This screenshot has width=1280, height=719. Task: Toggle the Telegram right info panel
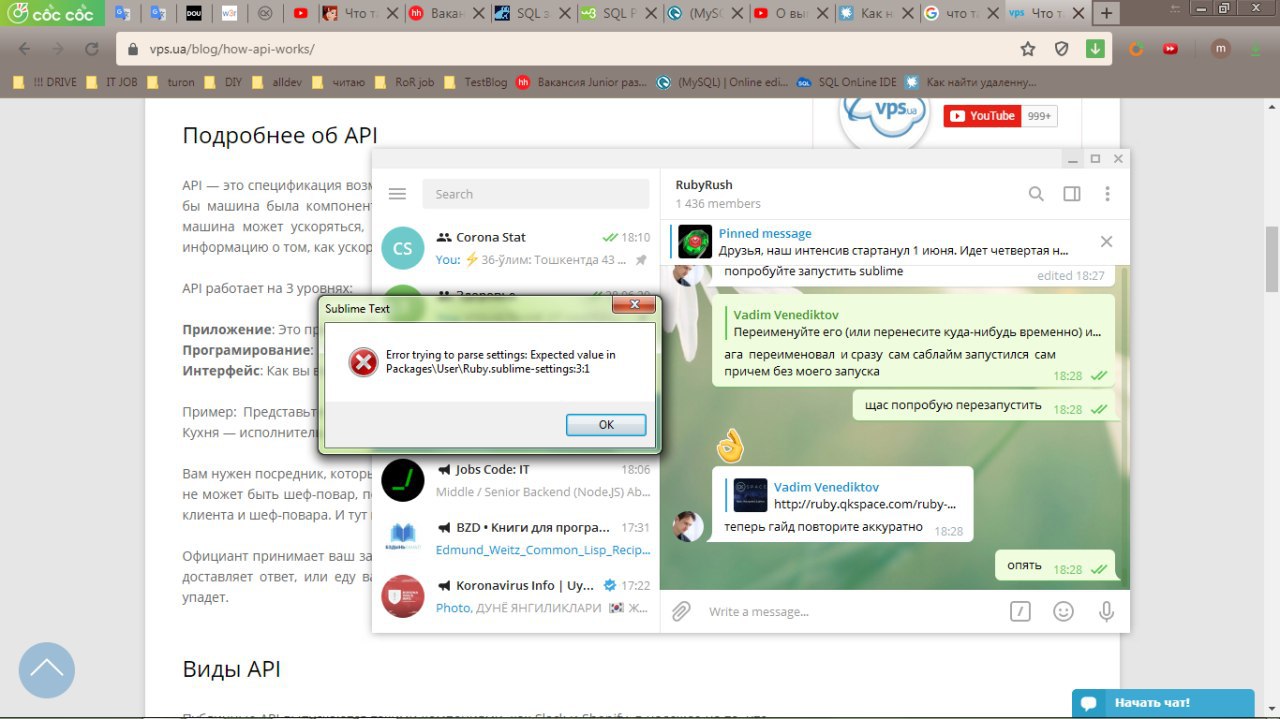coord(1072,194)
